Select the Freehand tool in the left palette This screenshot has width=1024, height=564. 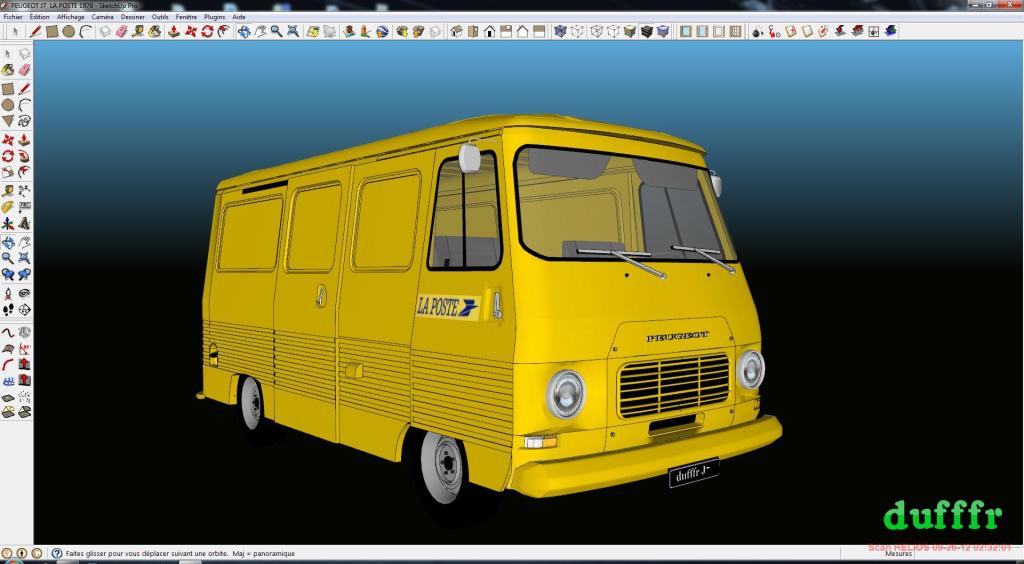tap(24, 121)
